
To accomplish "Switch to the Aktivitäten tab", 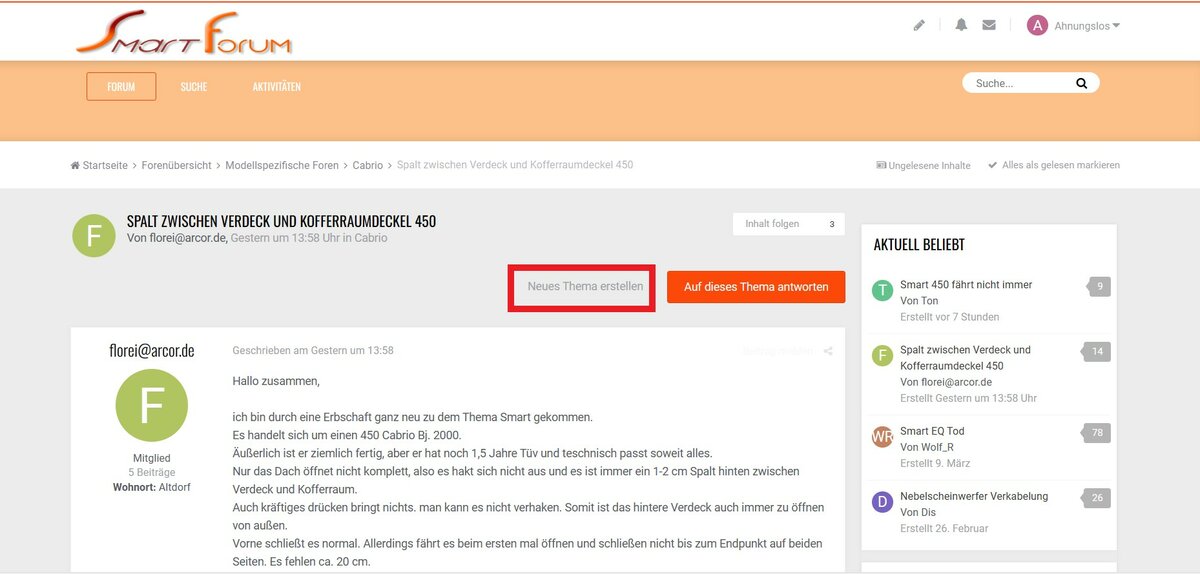I will [276, 87].
